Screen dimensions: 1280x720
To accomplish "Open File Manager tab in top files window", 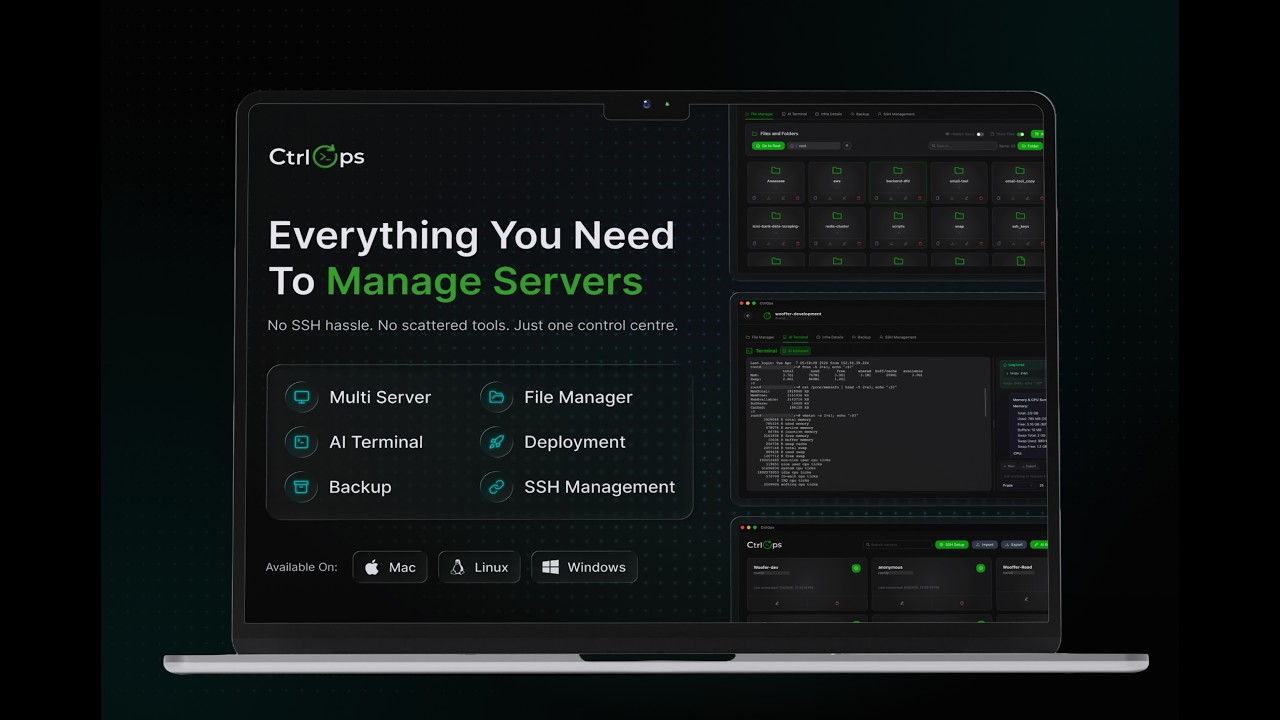I will [759, 114].
